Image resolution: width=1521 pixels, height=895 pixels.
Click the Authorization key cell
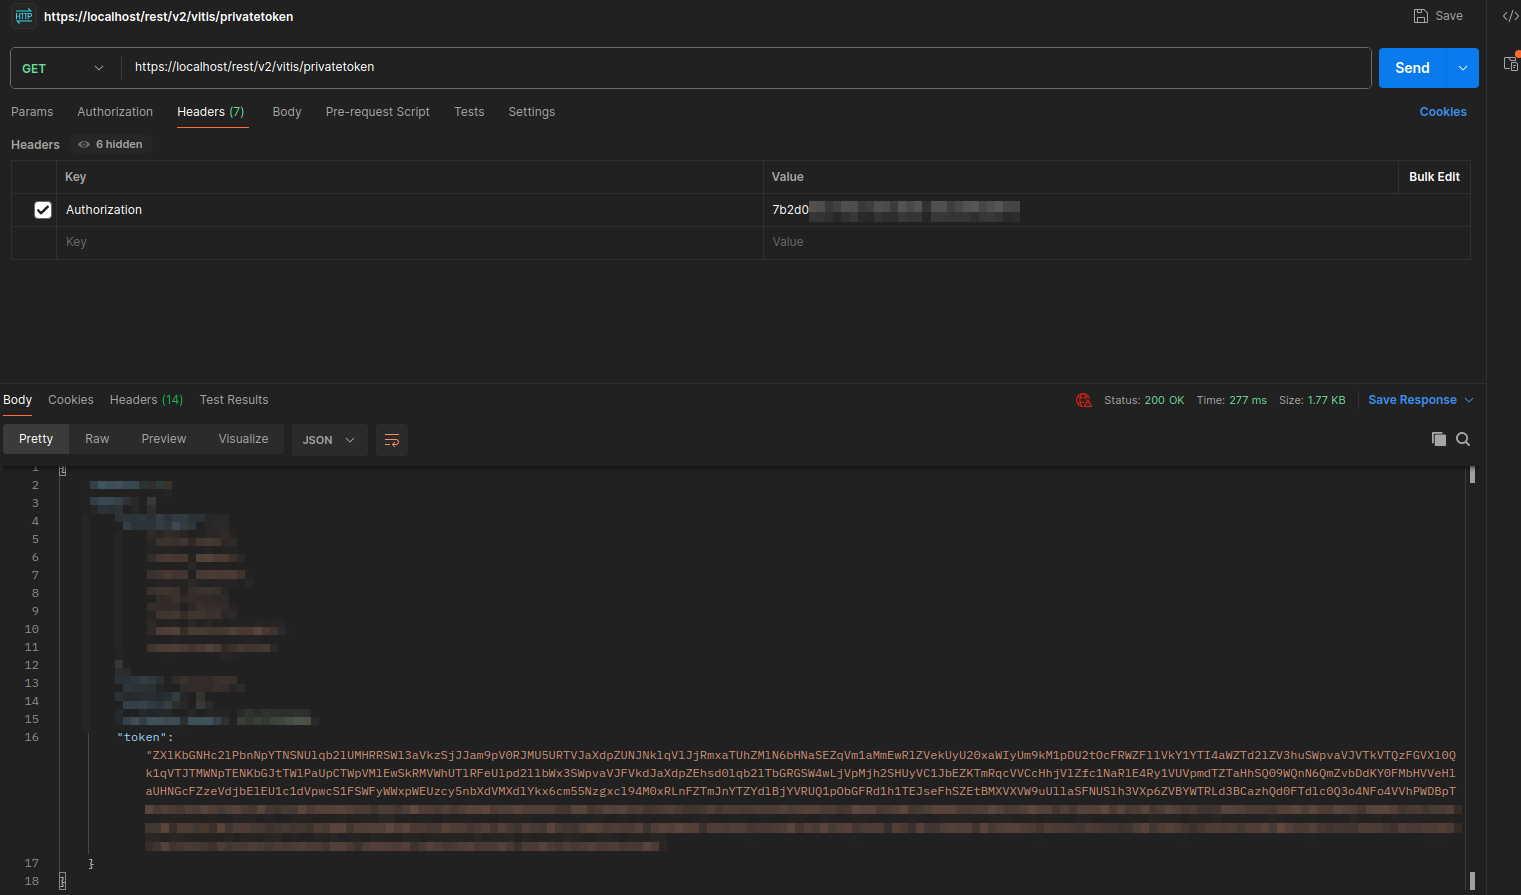click(x=409, y=210)
